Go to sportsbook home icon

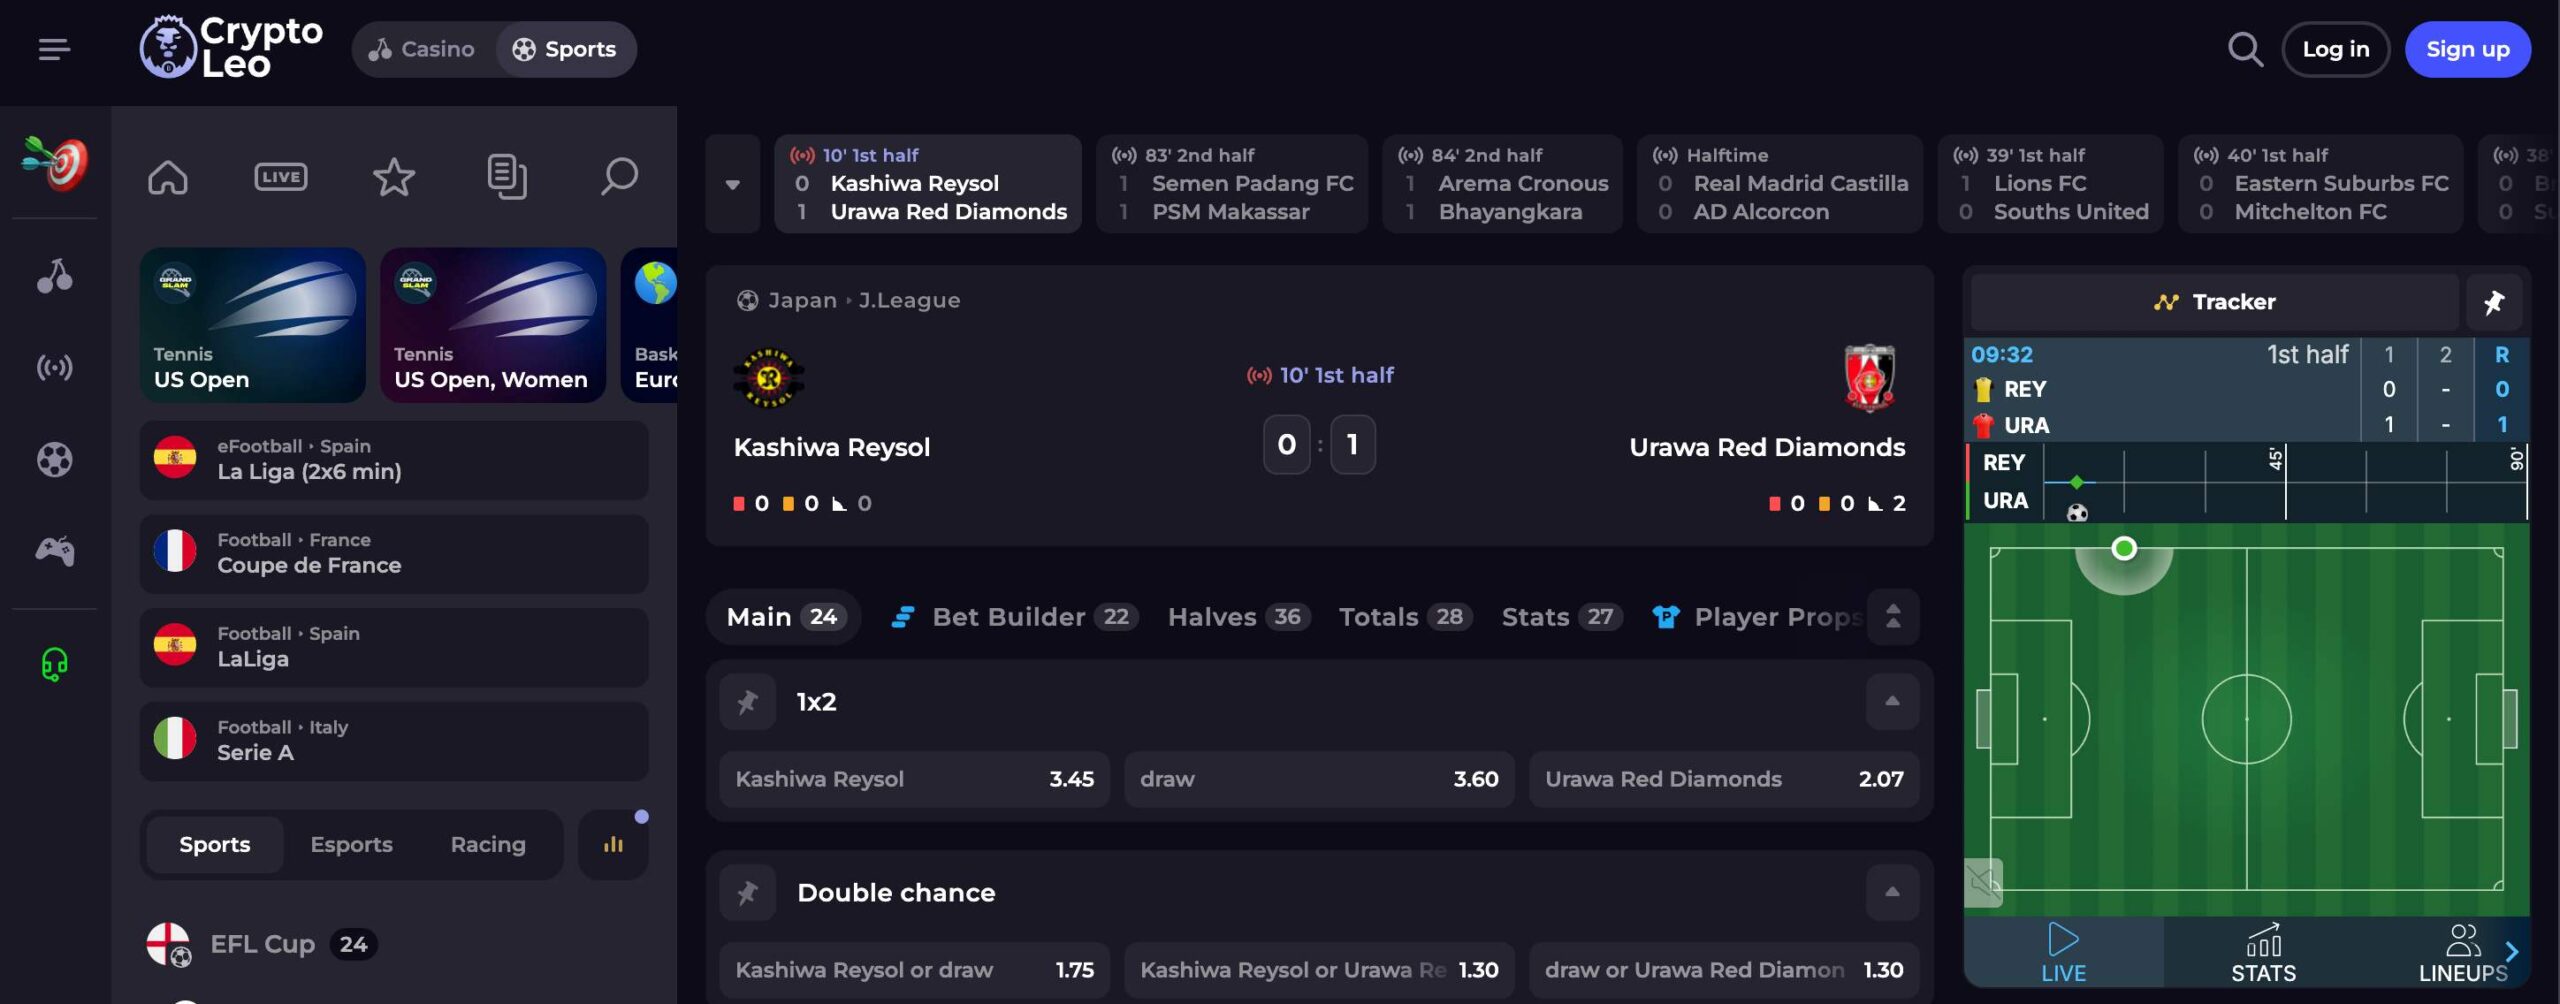168,177
